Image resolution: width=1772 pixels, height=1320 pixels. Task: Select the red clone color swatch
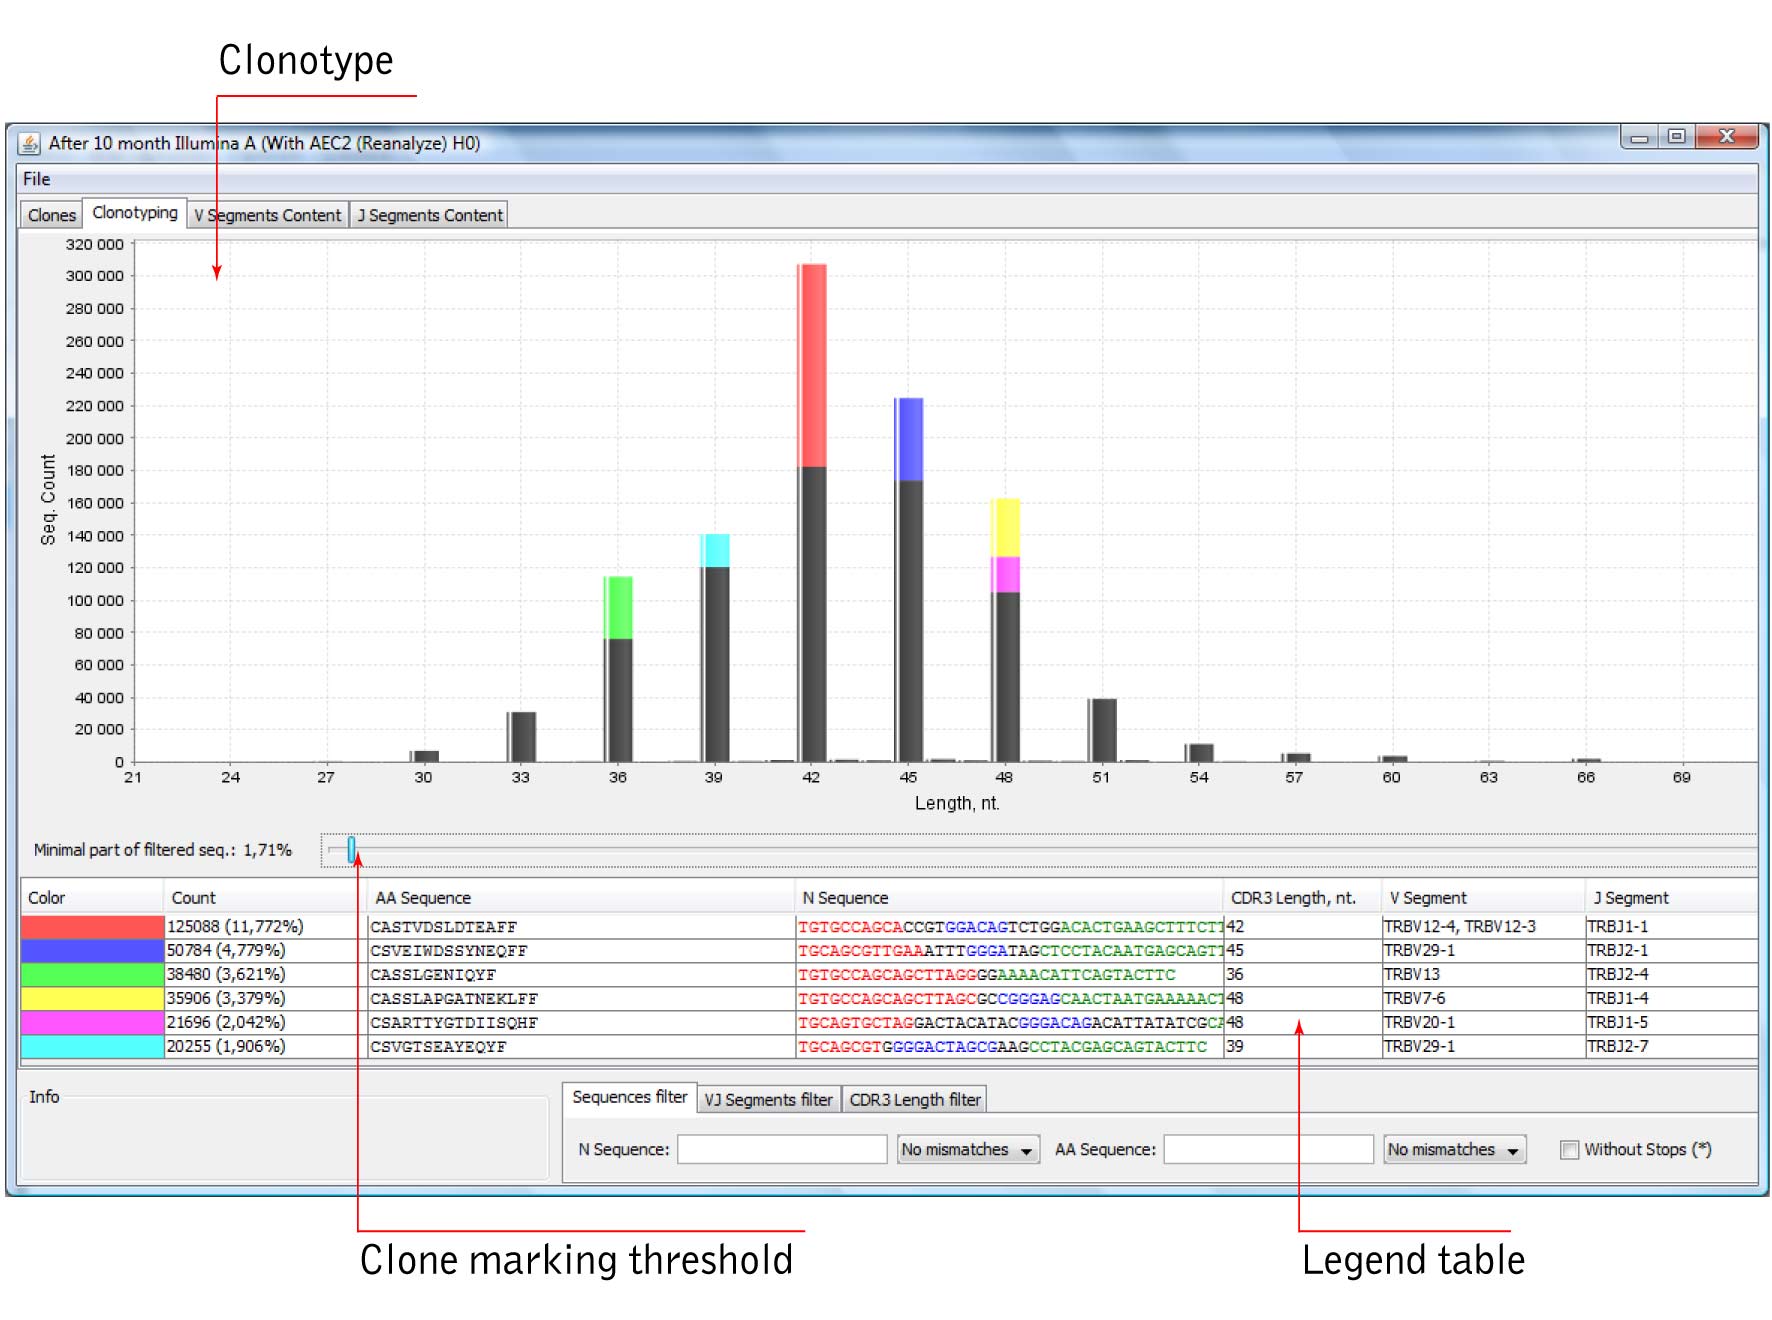92,927
